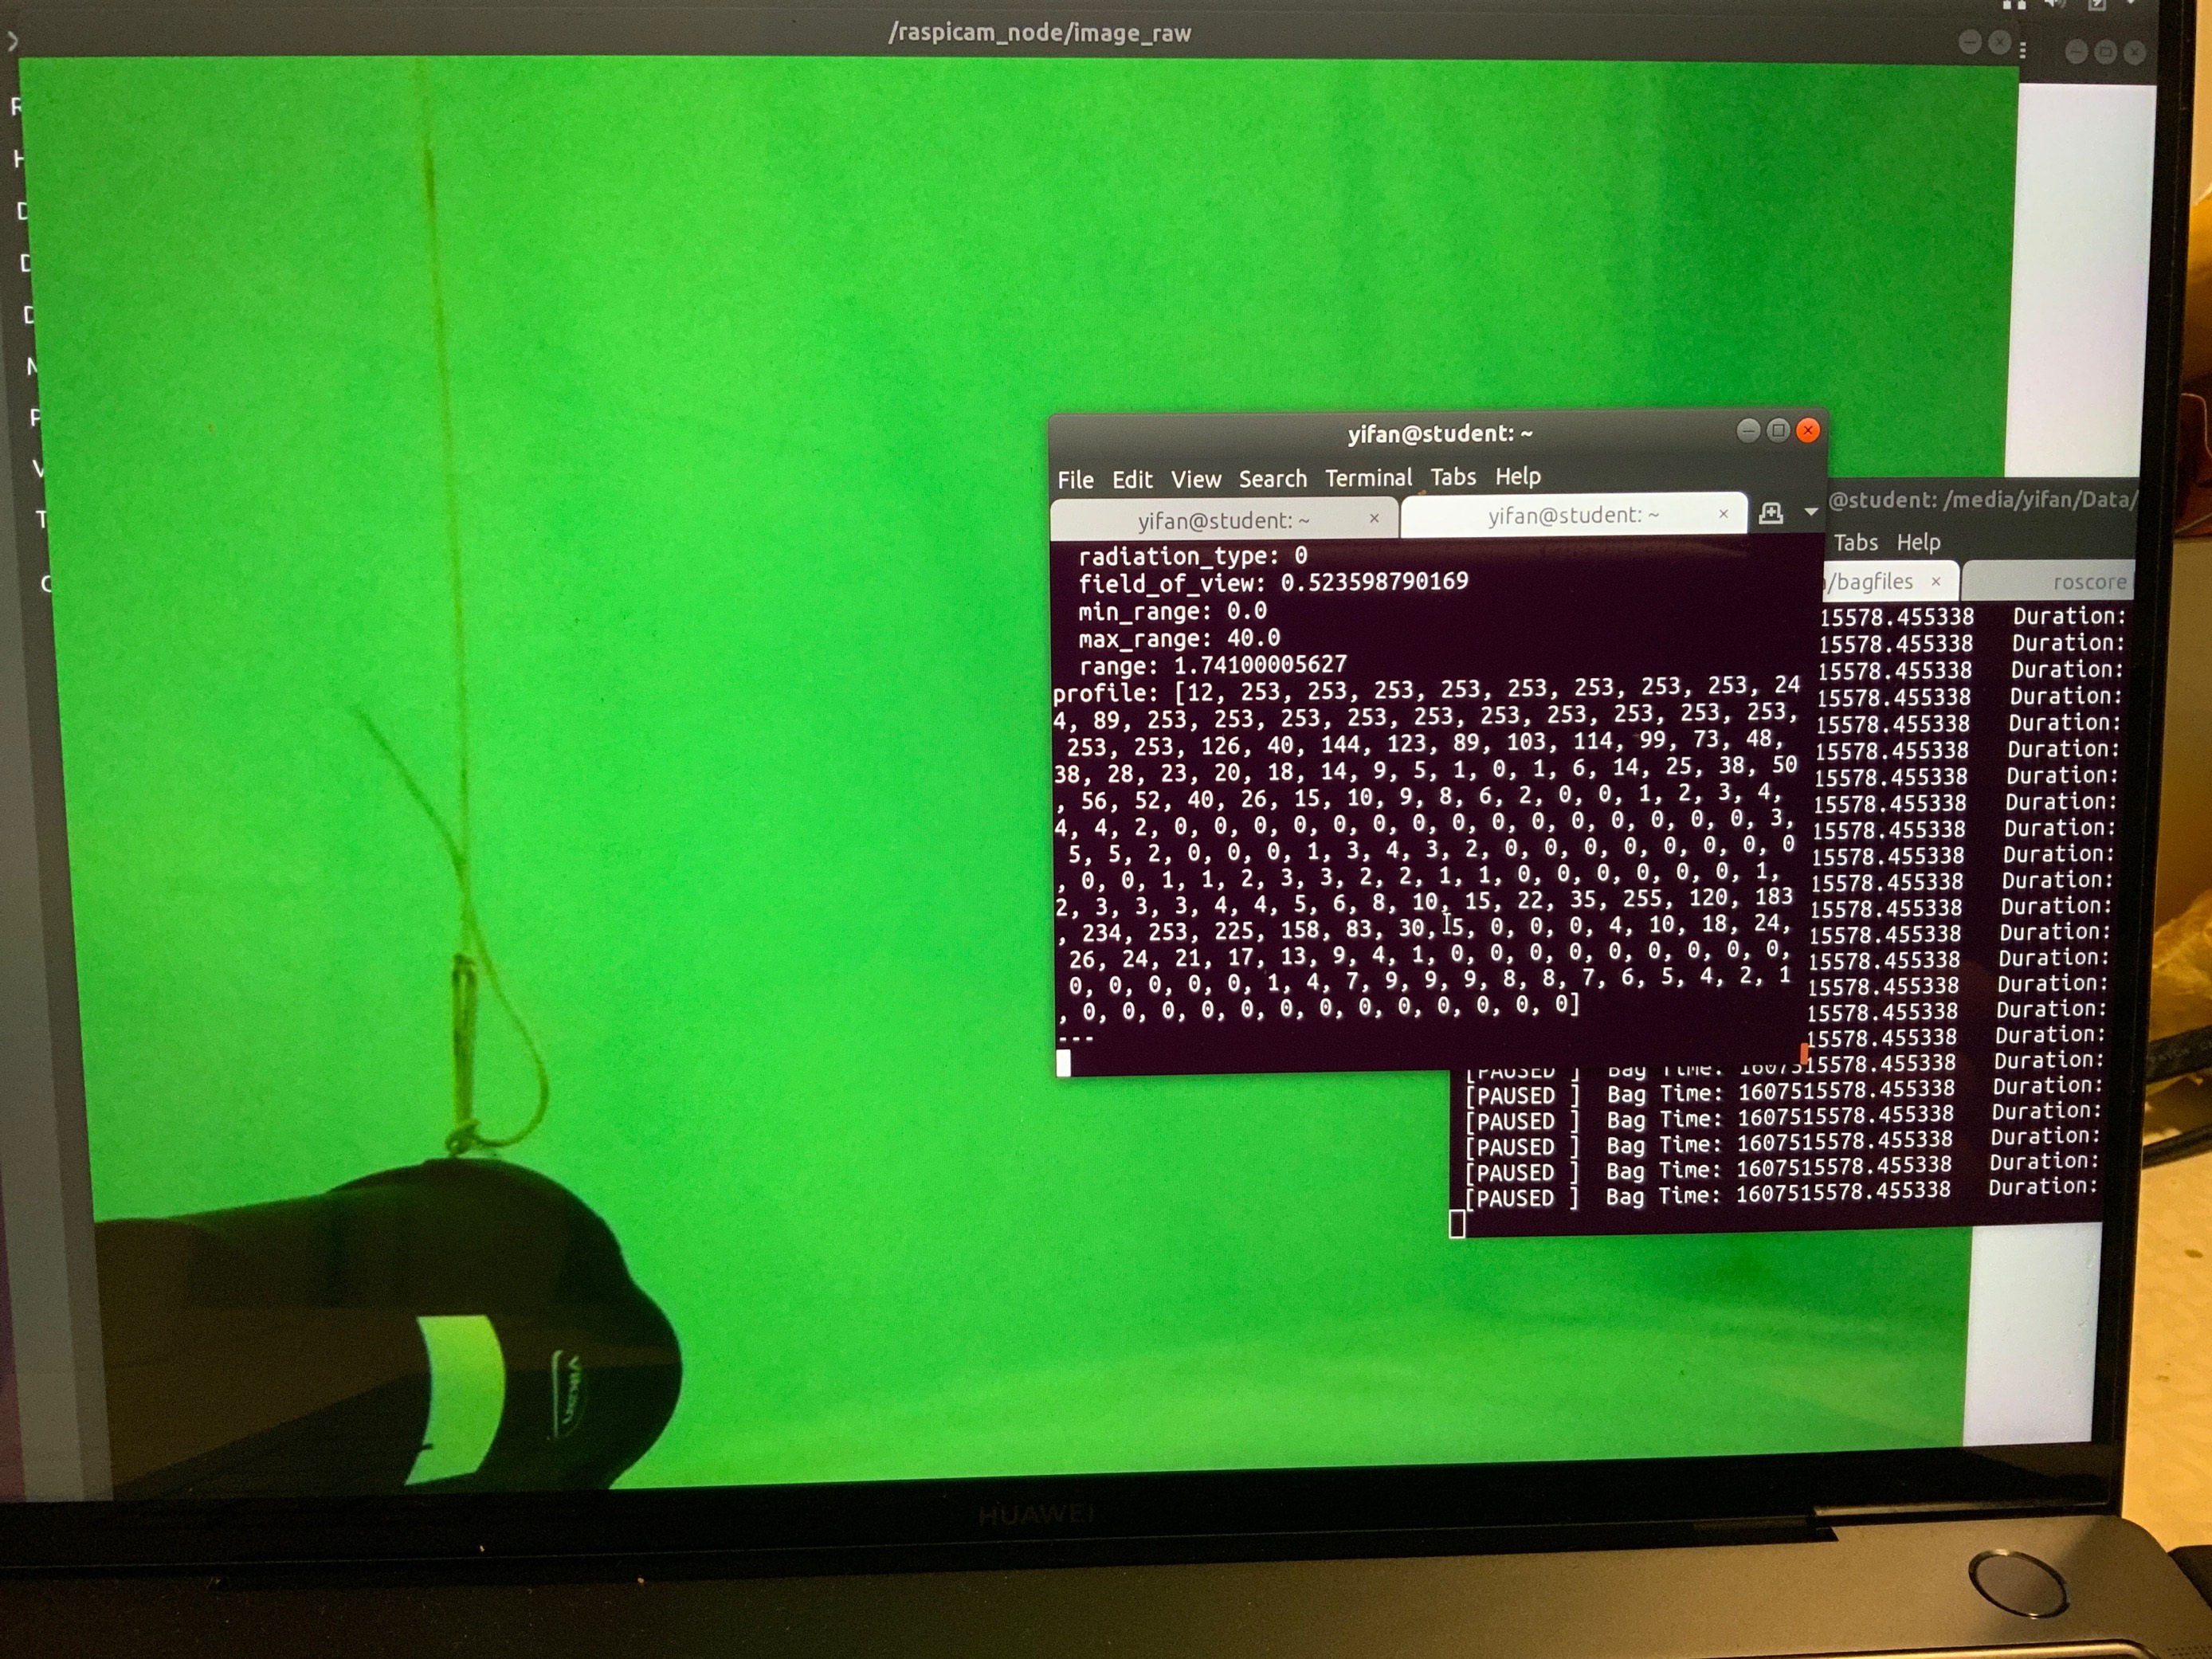
Task: Open a new terminal tab with the plus icon
Action: pyautogui.click(x=1770, y=513)
